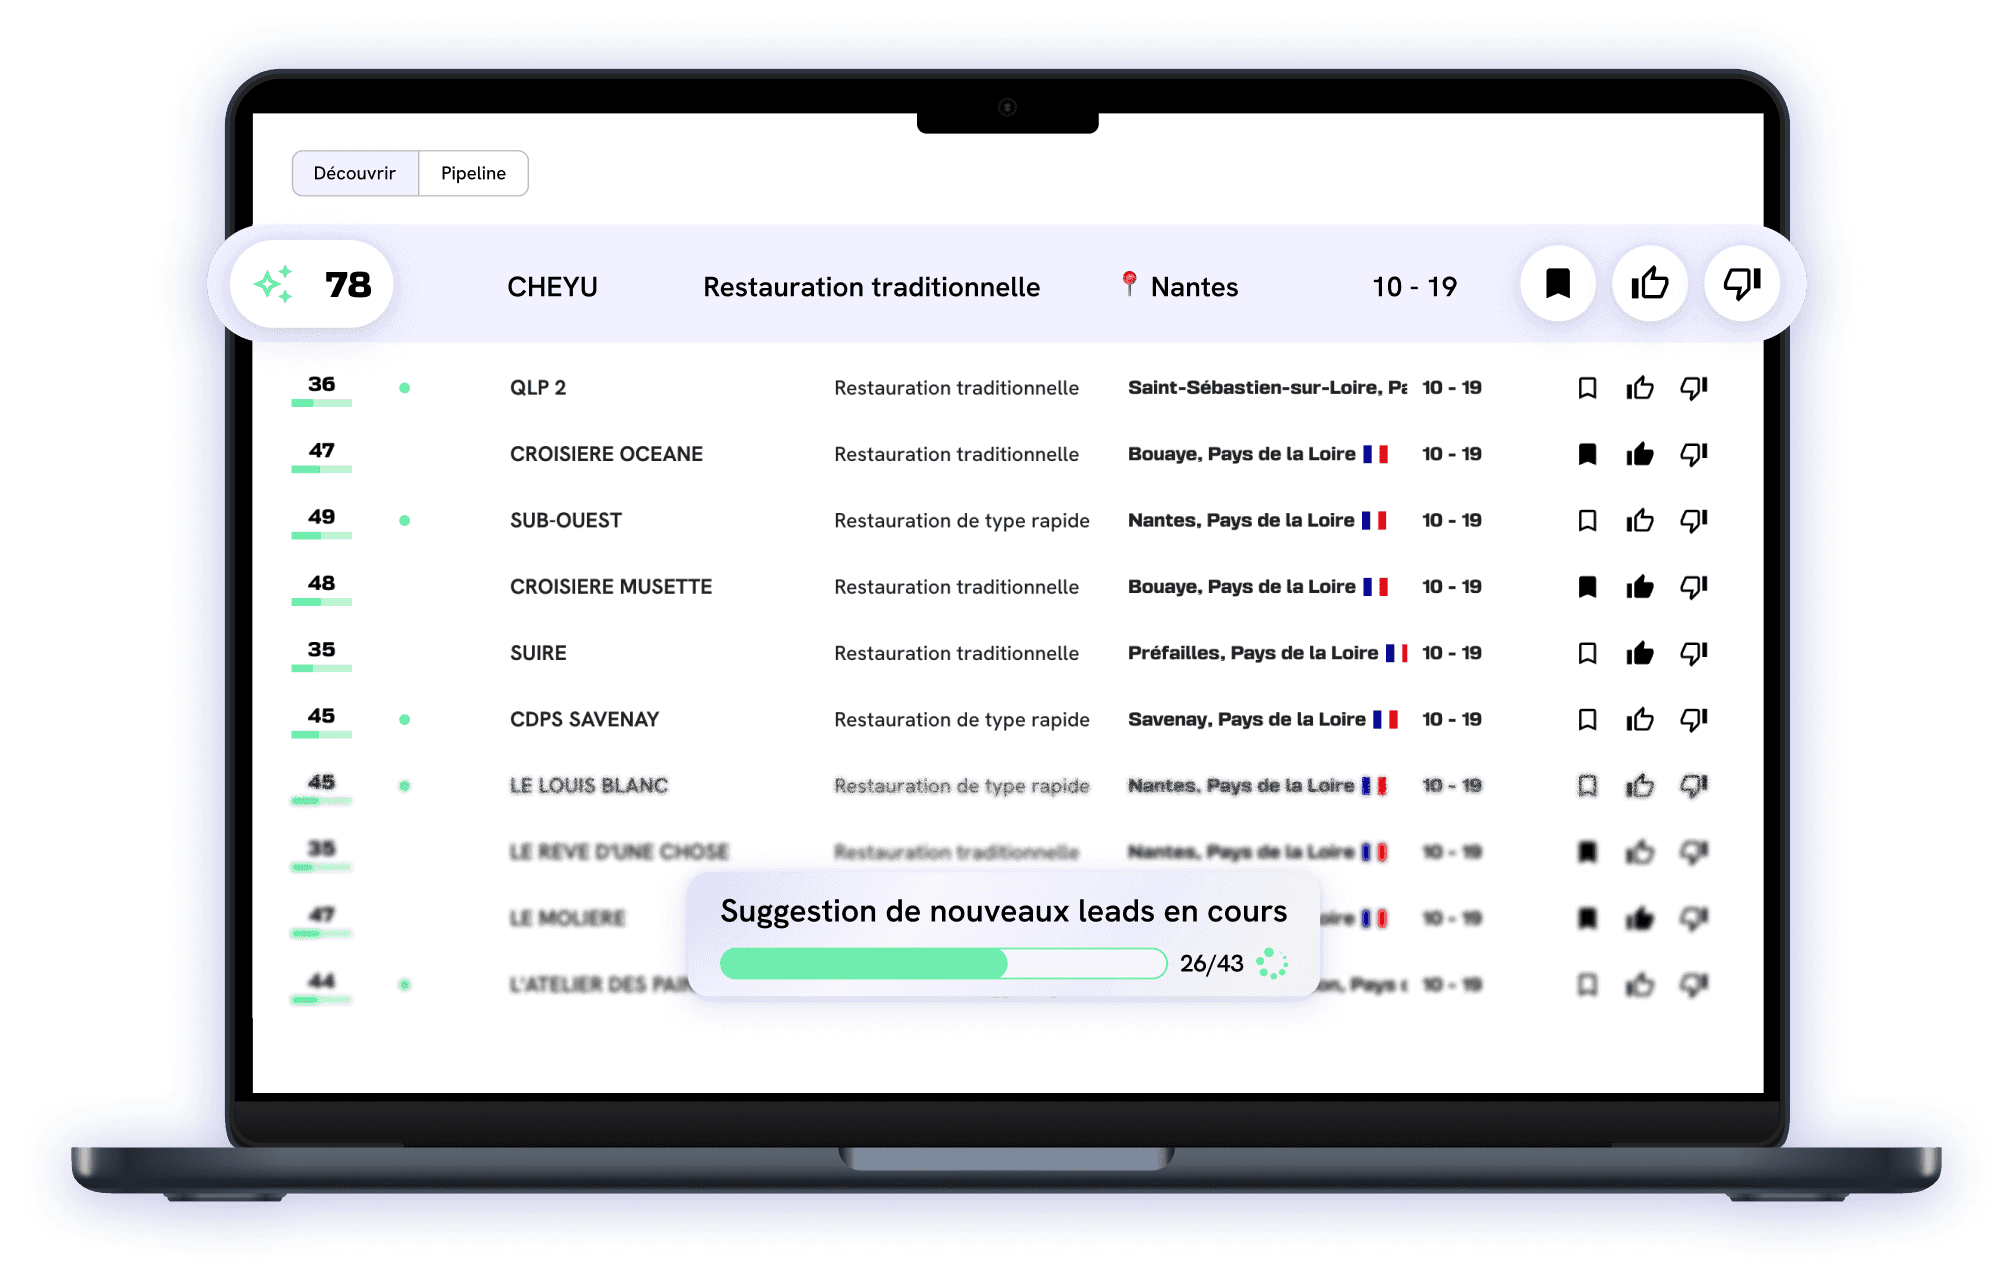Like the SUB-OUEST lead
Screen dimensions: 2011x1273
[1639, 521]
